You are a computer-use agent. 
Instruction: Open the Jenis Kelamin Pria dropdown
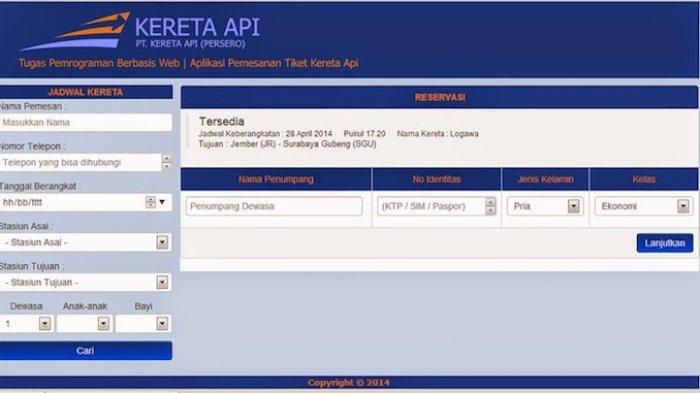point(545,206)
